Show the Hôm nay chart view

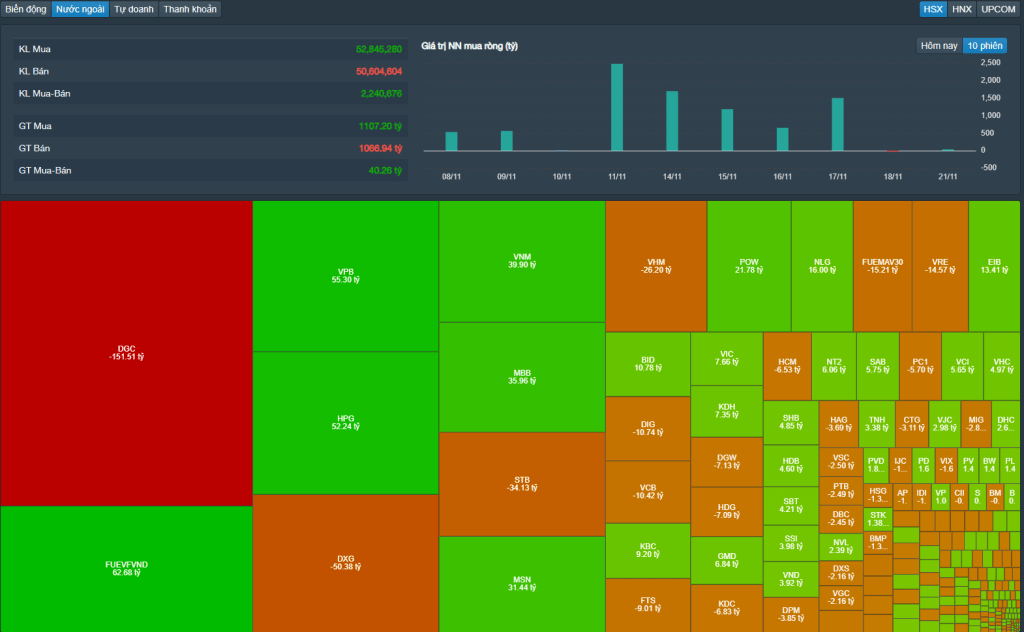(x=939, y=46)
